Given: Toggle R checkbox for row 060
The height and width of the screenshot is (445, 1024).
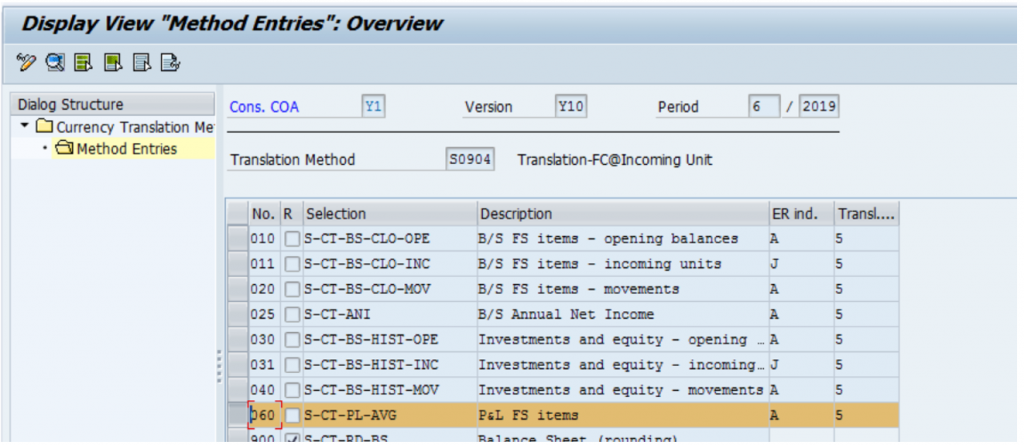Looking at the screenshot, I should coord(292,416).
